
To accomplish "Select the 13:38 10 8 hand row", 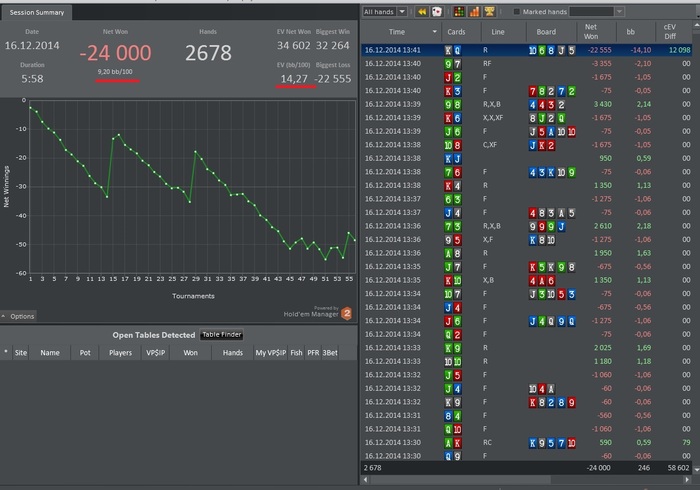I will 527,145.
